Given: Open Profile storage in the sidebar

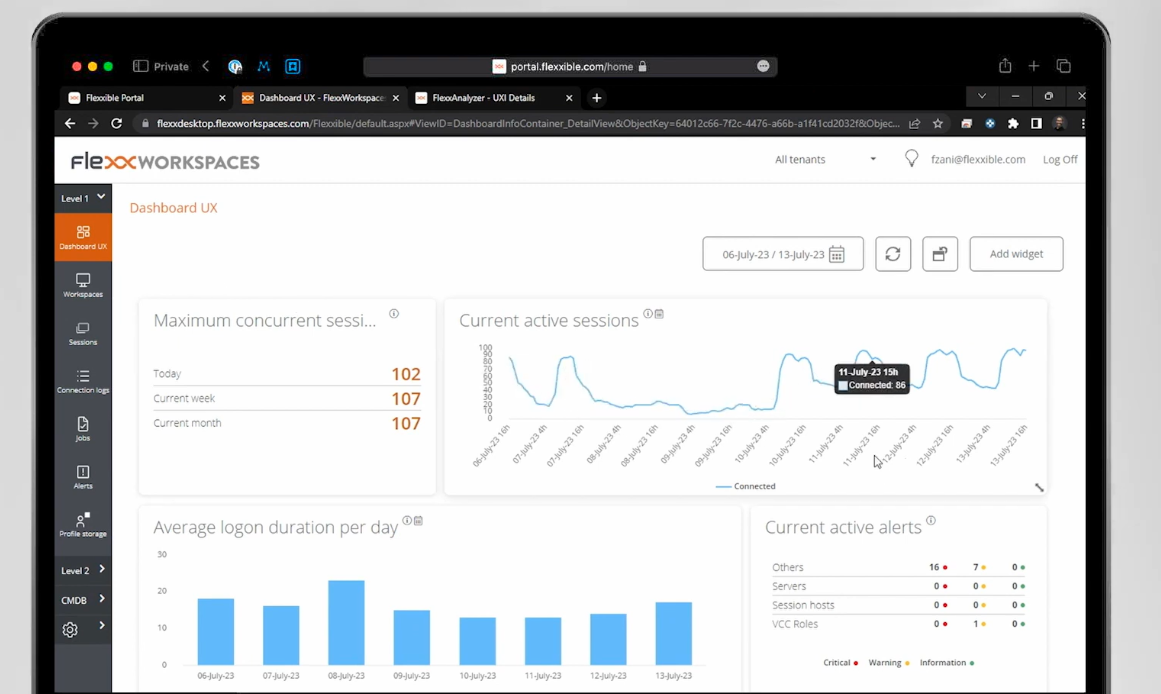Looking at the screenshot, I should [x=83, y=524].
